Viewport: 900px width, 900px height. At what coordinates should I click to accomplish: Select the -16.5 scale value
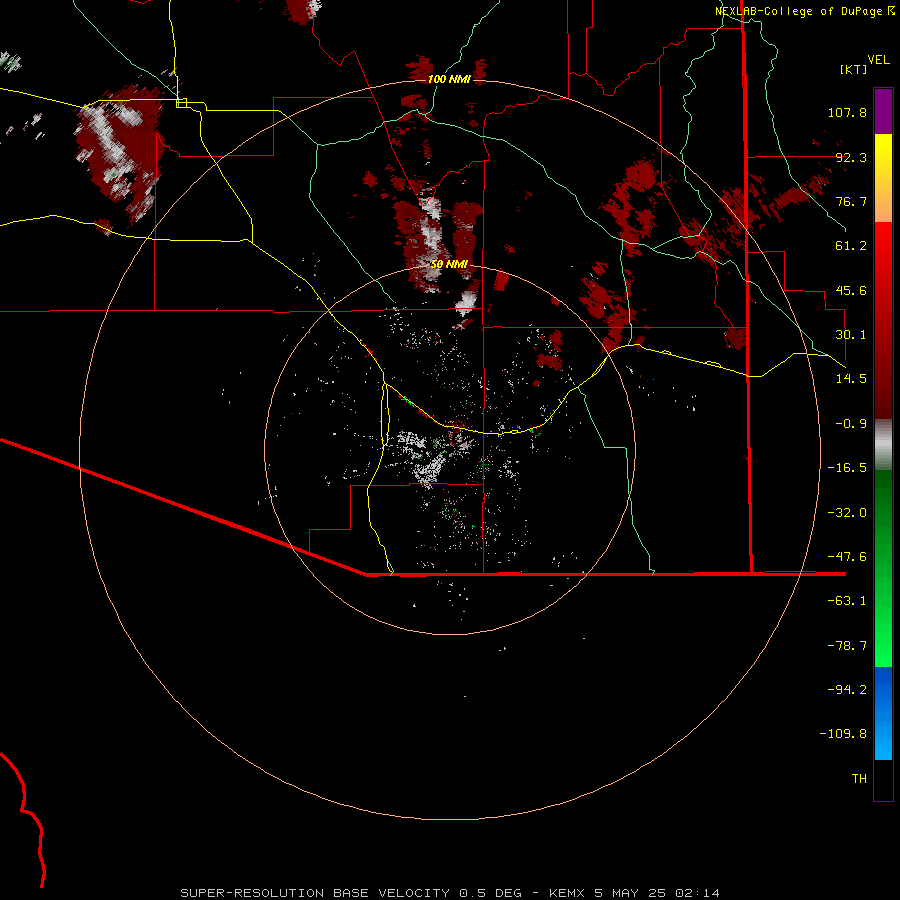(x=847, y=468)
